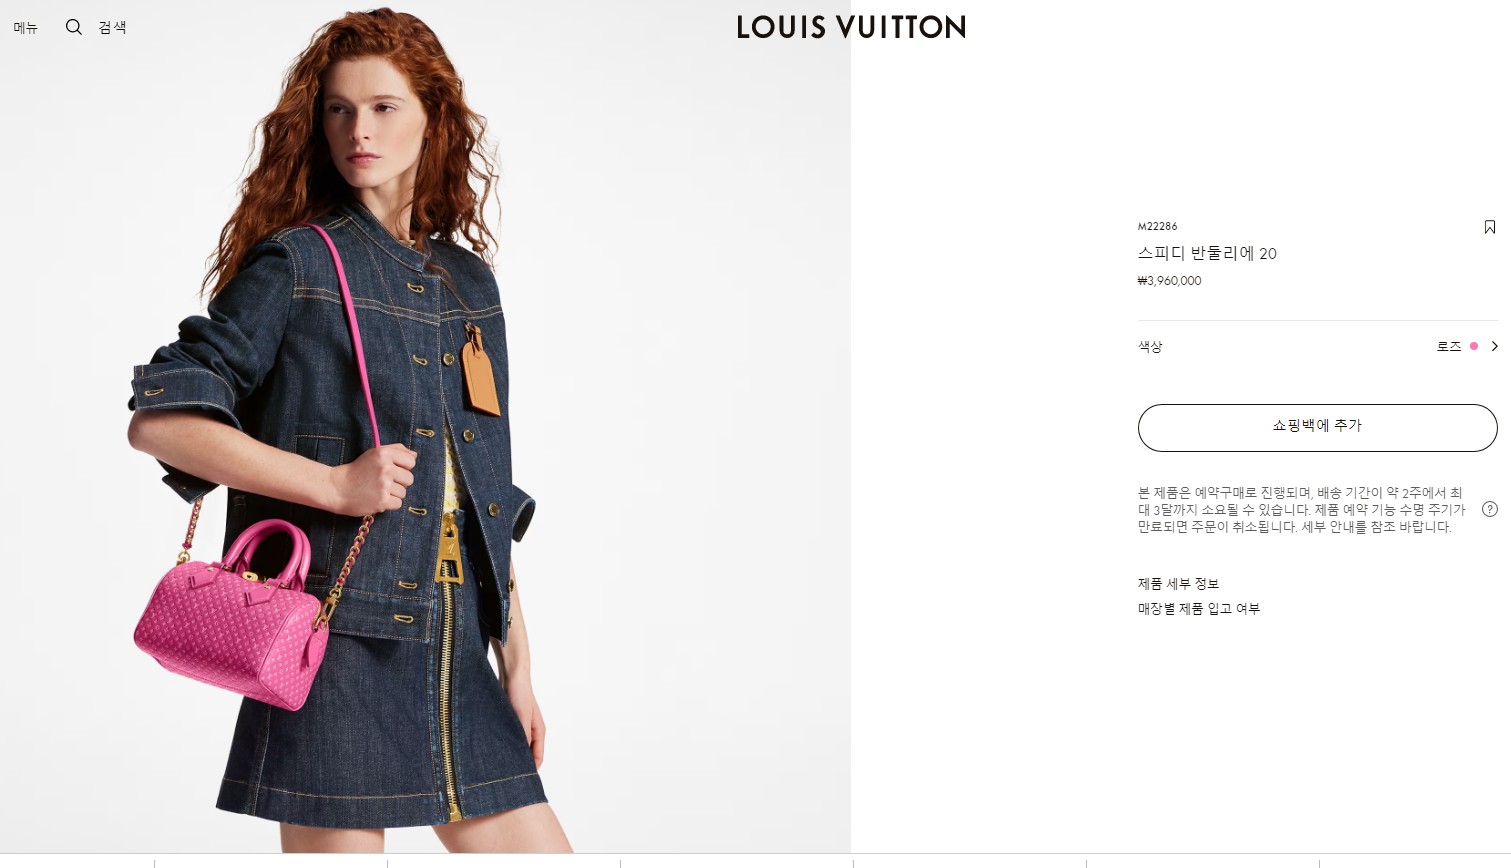Click the 검색 search label

[x=112, y=28]
